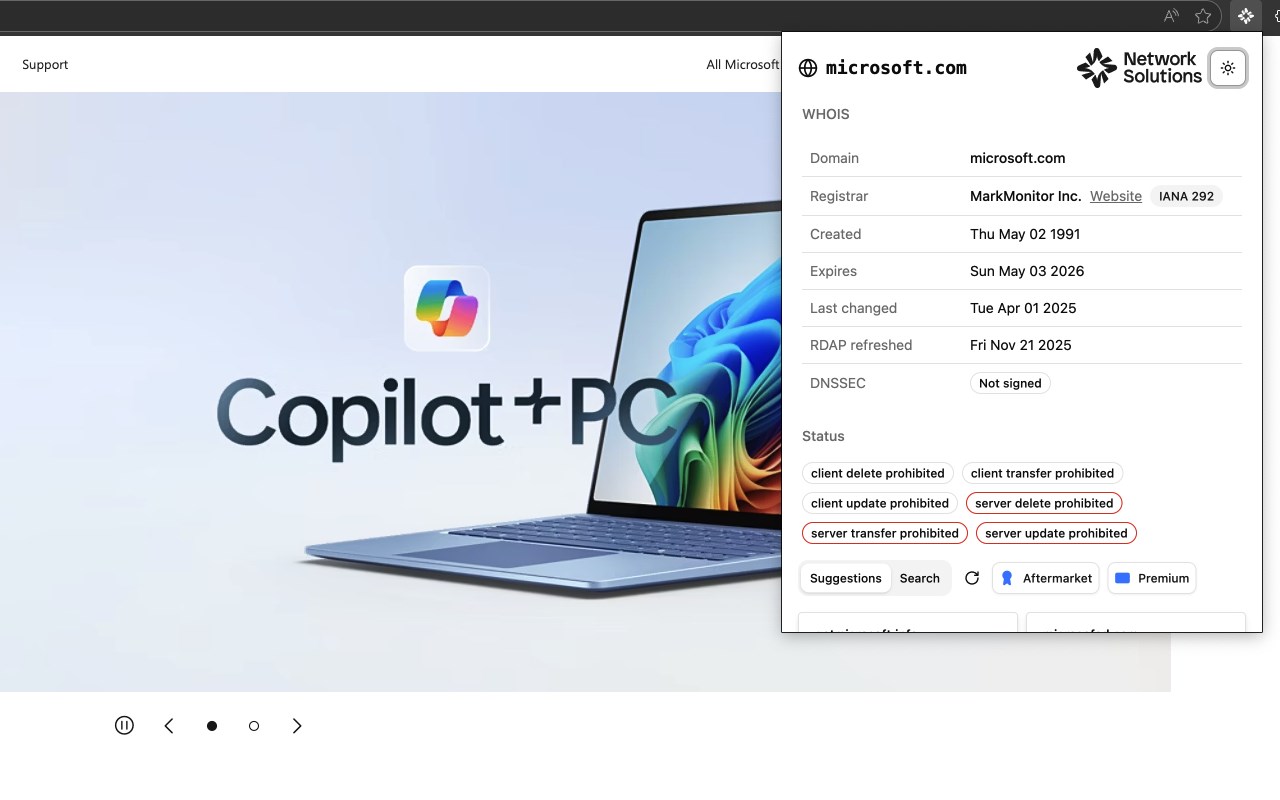Click the client delete prohibited status tag
This screenshot has height=800, width=1280.
pyautogui.click(x=878, y=473)
